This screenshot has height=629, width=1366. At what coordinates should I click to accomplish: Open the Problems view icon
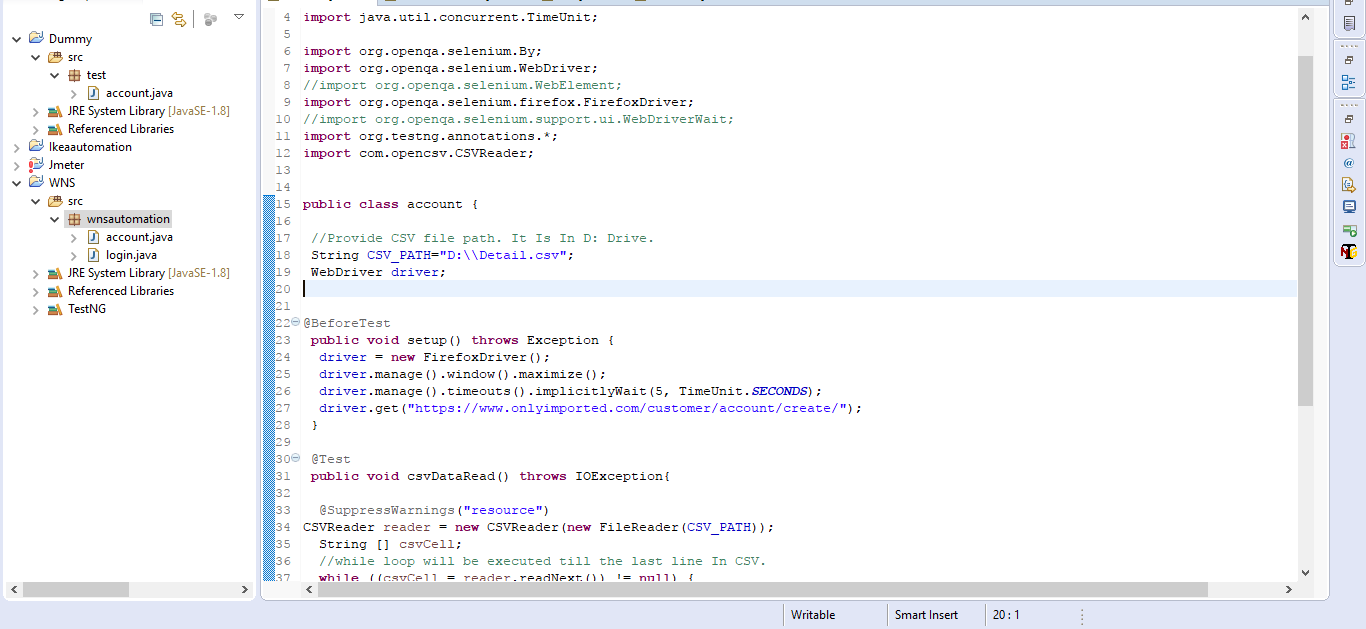(1349, 141)
